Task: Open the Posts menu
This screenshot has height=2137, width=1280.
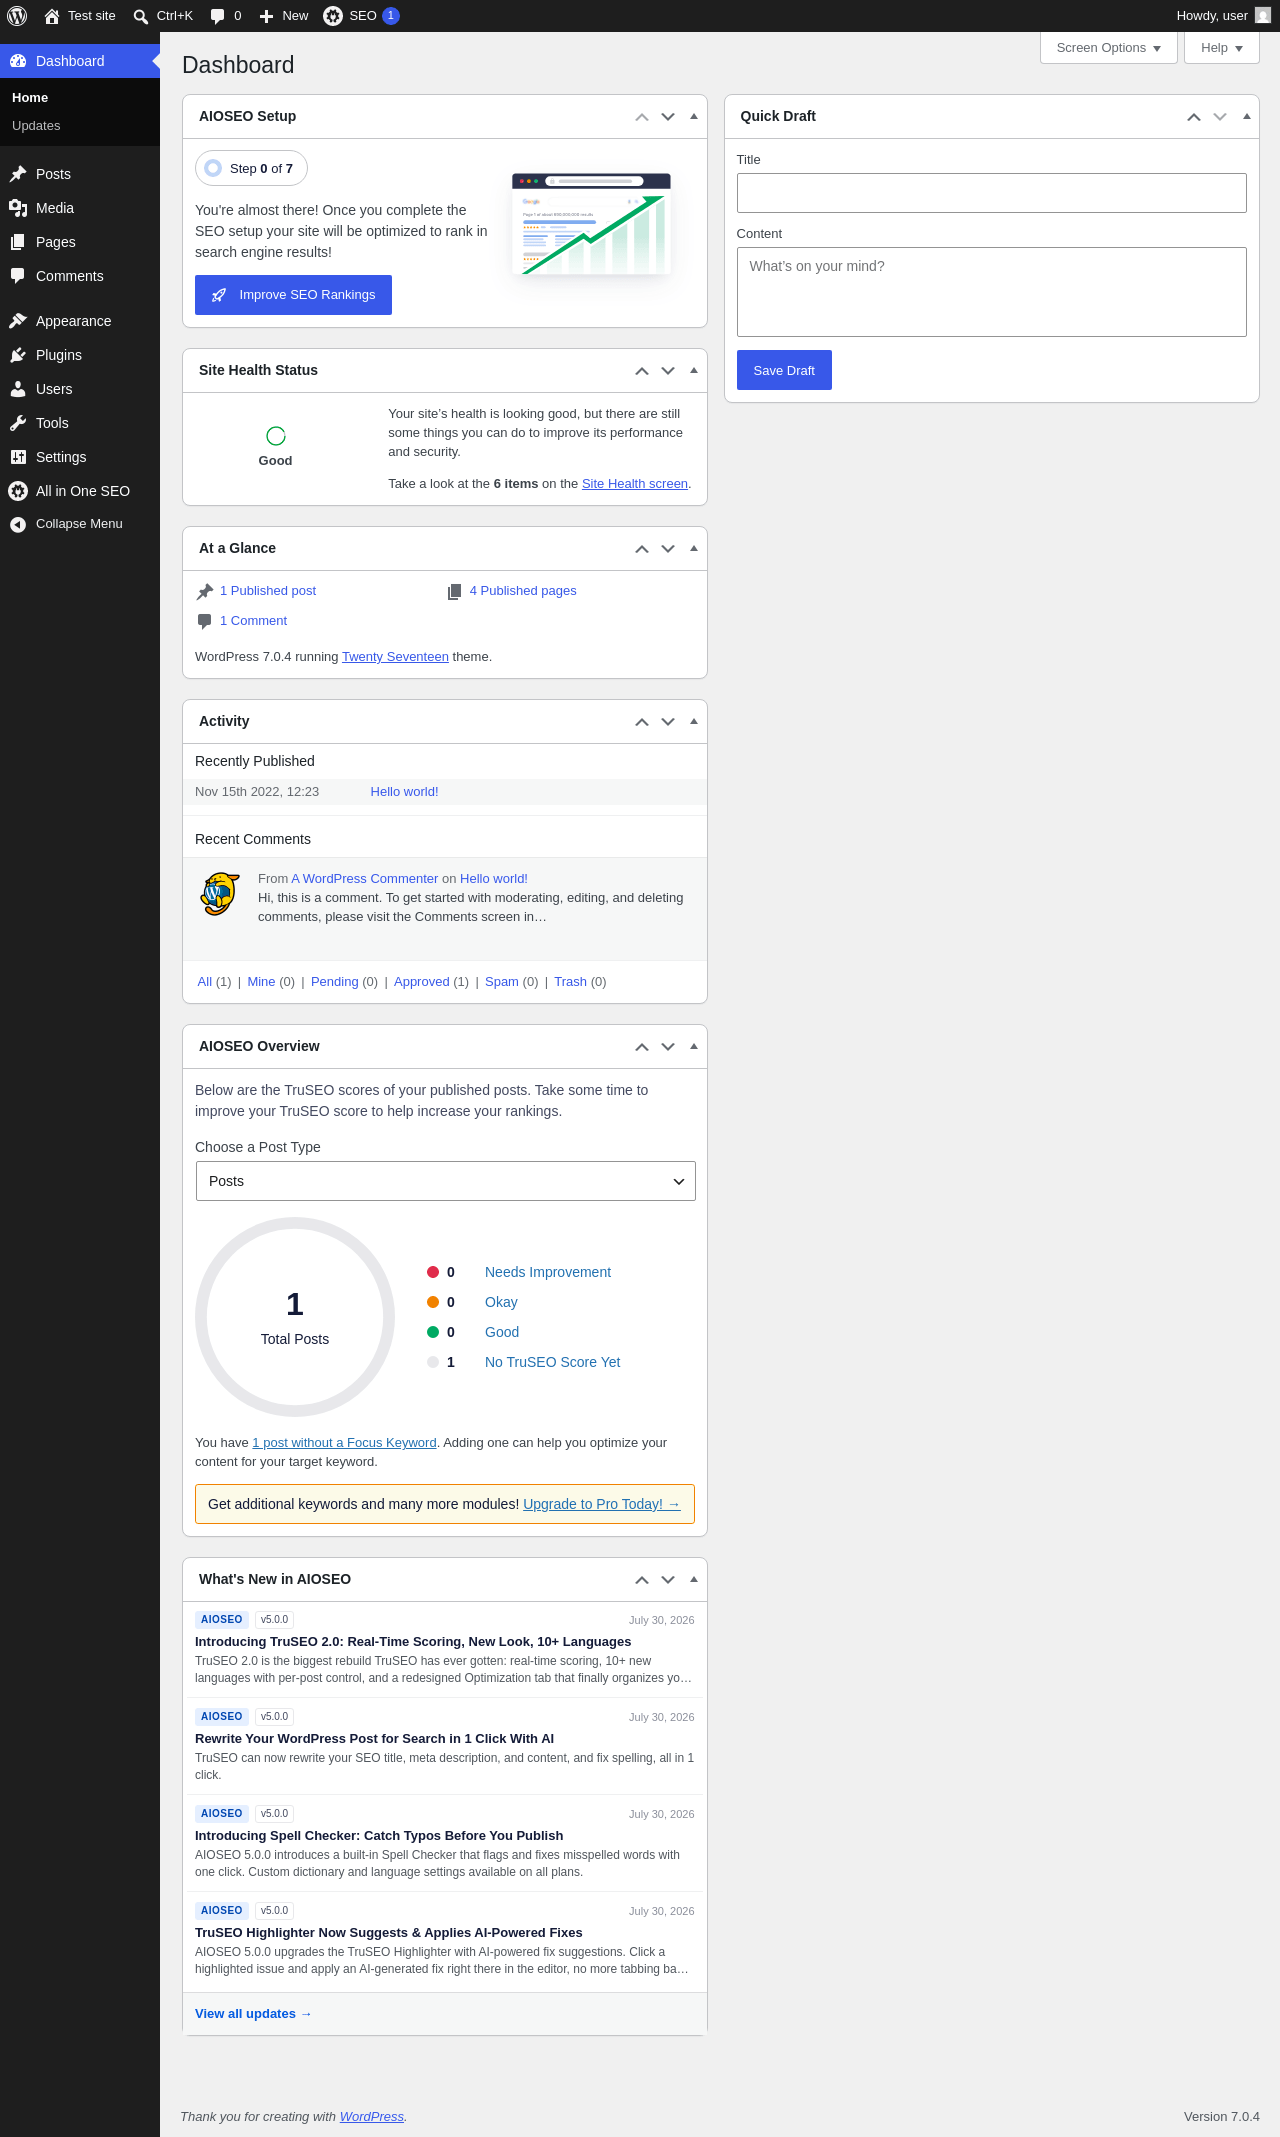Action: click(x=80, y=174)
